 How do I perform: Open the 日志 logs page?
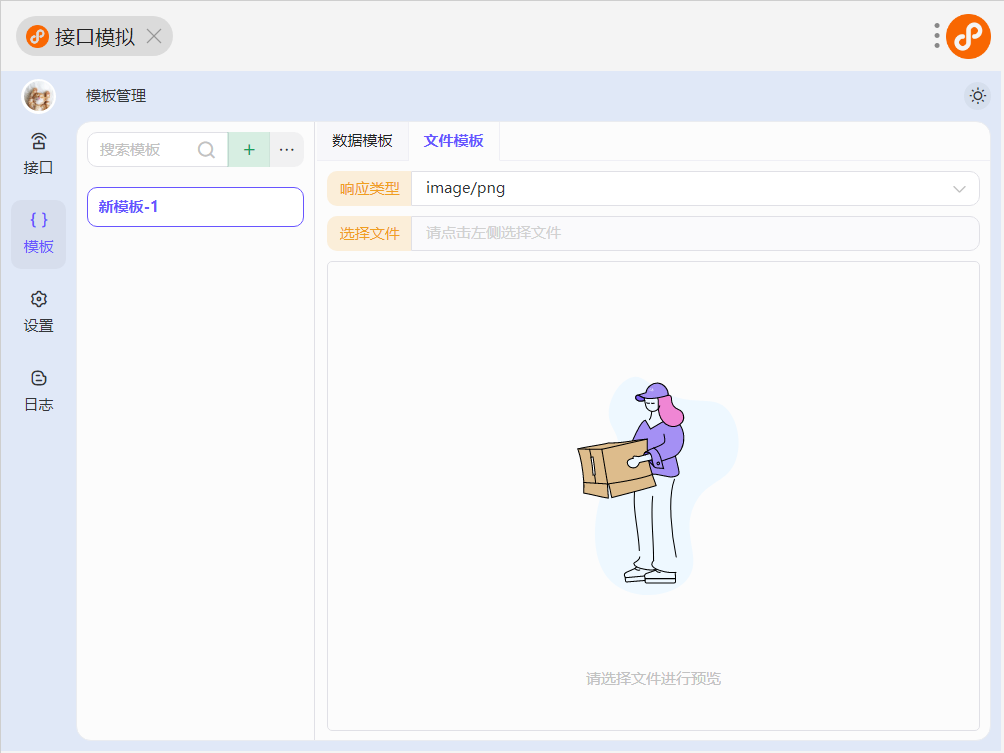(38, 391)
